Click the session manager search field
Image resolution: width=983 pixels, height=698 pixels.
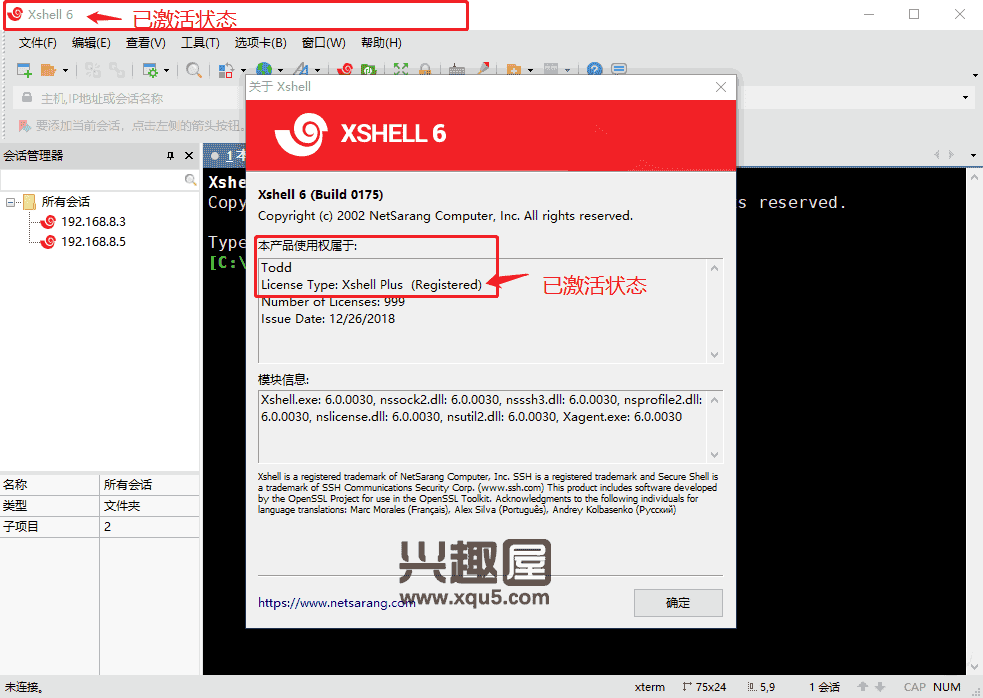(93, 180)
